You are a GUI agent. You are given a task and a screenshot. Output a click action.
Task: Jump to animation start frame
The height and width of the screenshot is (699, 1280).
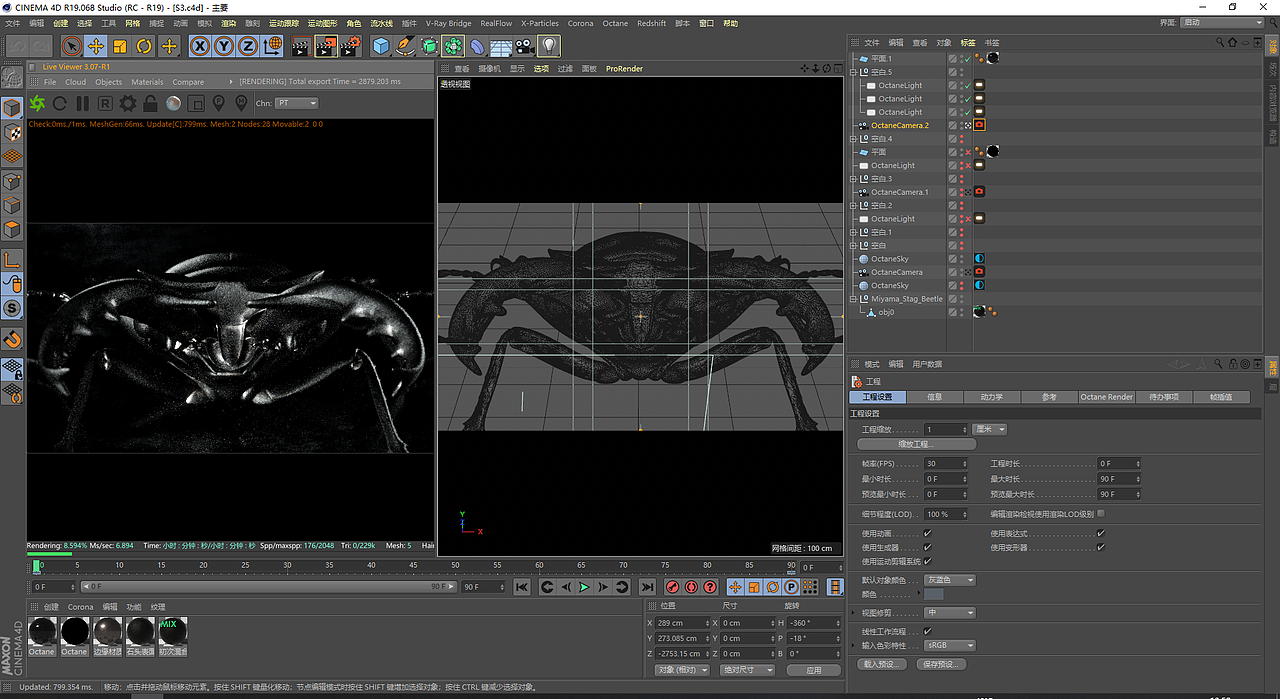522,587
